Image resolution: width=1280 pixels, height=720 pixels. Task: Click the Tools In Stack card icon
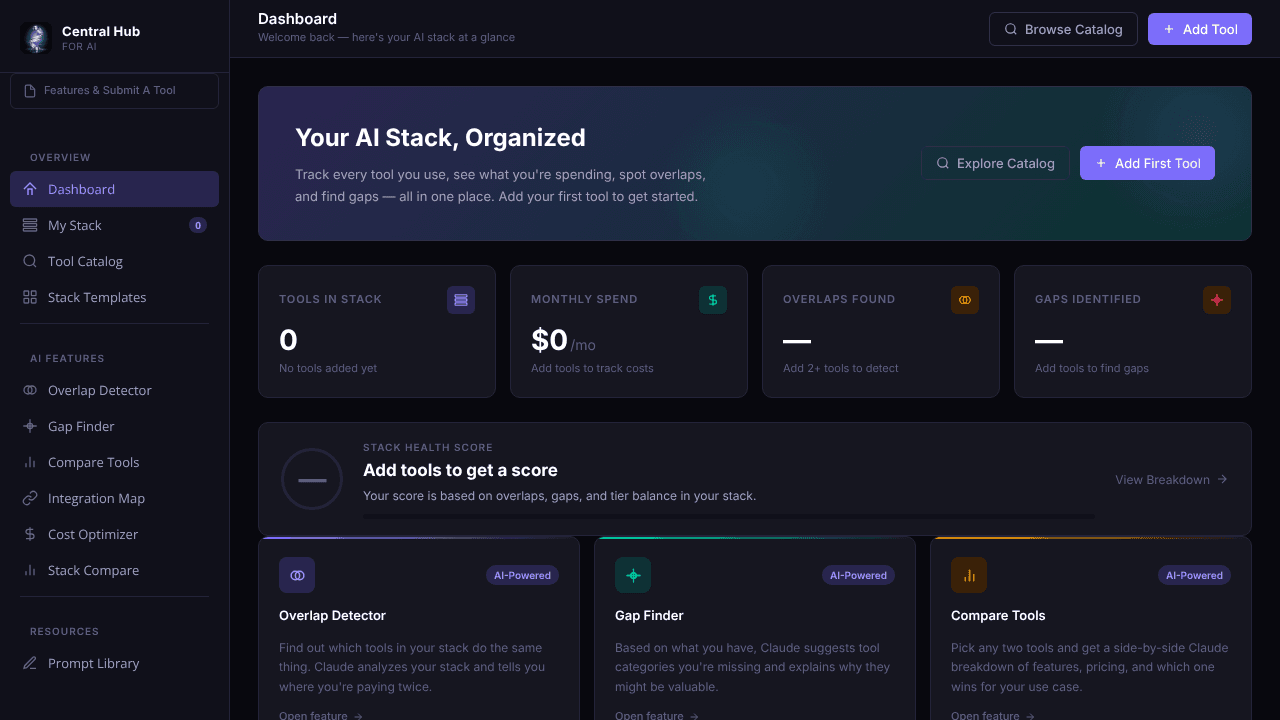coord(461,300)
